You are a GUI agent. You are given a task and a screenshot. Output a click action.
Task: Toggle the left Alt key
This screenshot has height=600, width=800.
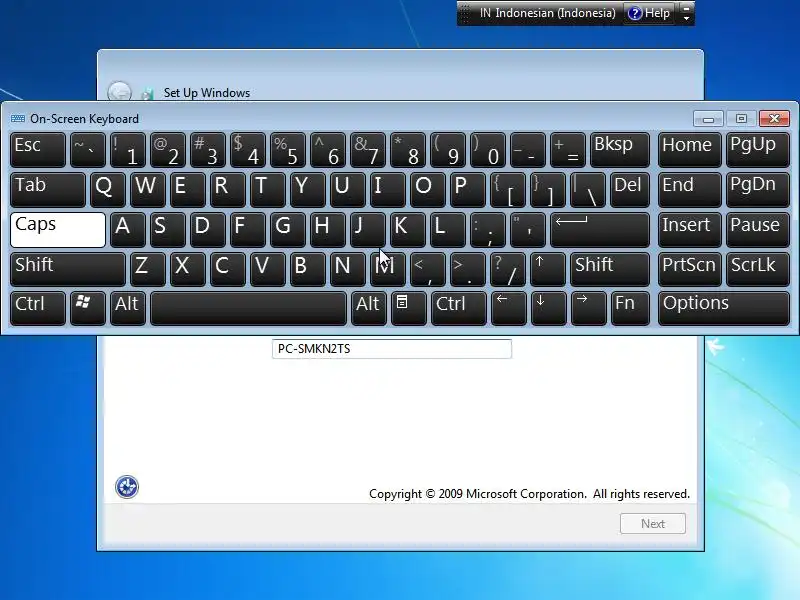pyautogui.click(x=128, y=308)
